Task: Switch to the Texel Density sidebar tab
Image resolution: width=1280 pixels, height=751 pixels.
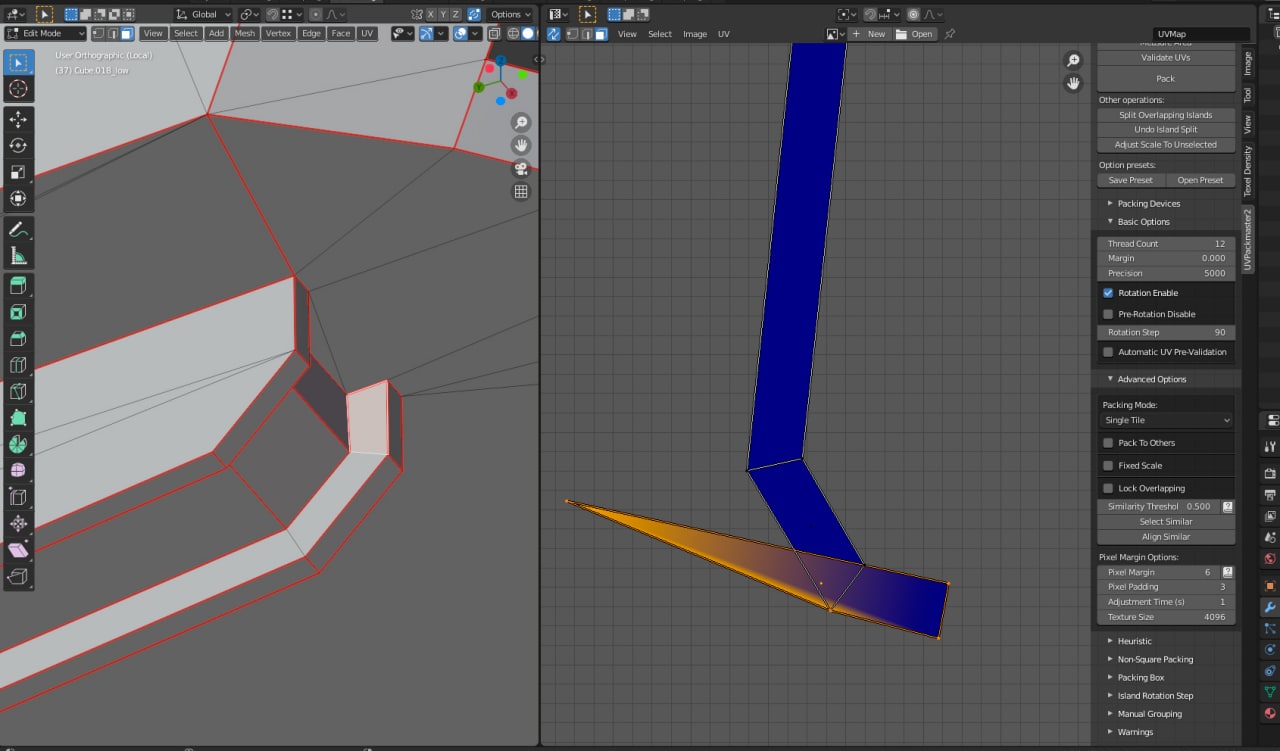Action: (1247, 171)
